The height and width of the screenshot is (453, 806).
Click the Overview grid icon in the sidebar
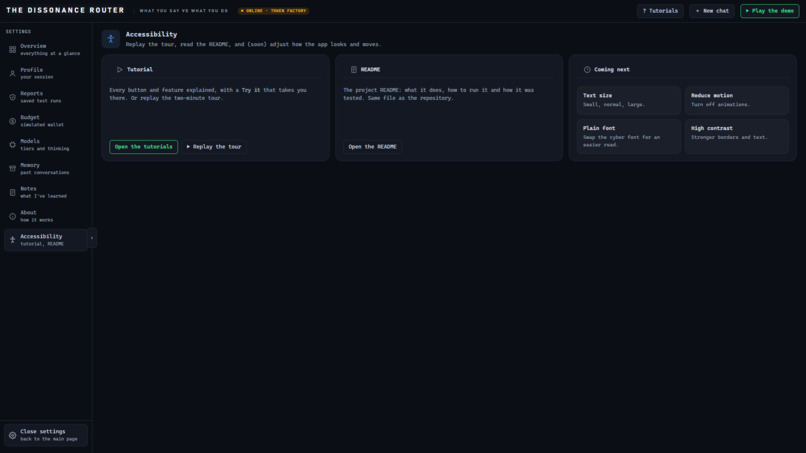pyautogui.click(x=12, y=49)
